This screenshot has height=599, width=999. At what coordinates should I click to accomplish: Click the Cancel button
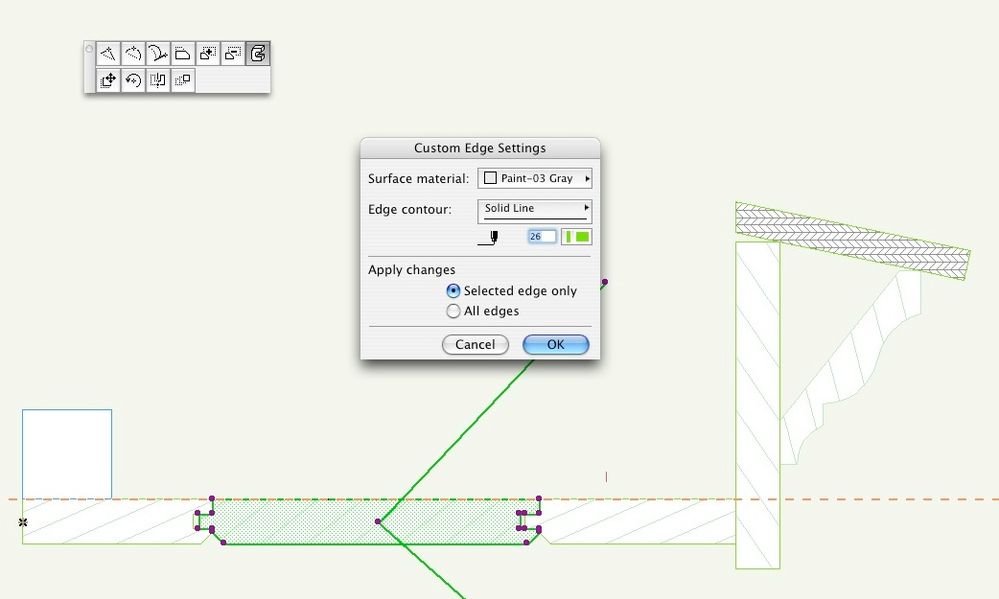pos(475,345)
